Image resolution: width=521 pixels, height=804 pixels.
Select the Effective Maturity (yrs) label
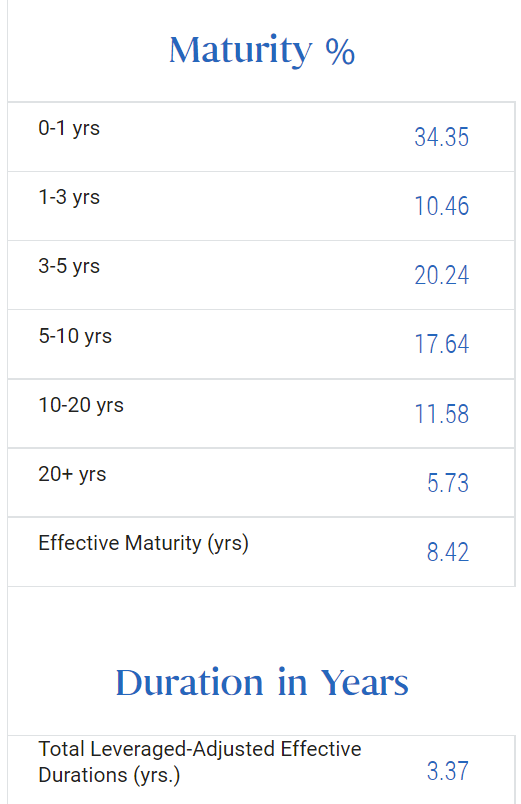pos(144,544)
